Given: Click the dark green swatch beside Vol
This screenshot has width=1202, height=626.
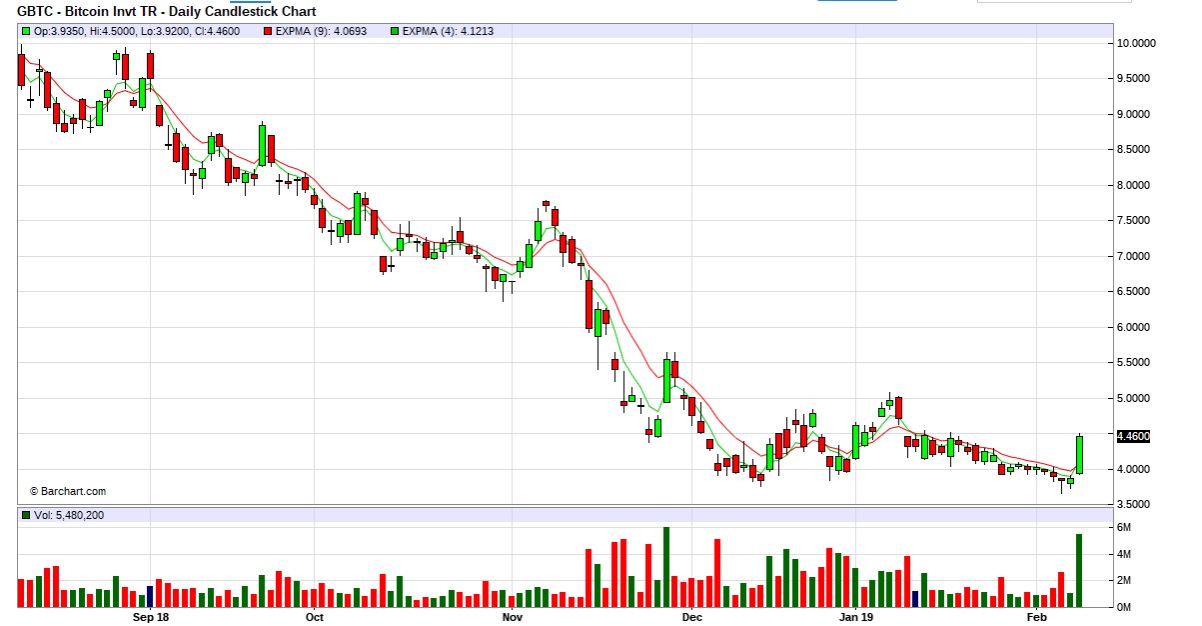Looking at the screenshot, I should coord(26,515).
